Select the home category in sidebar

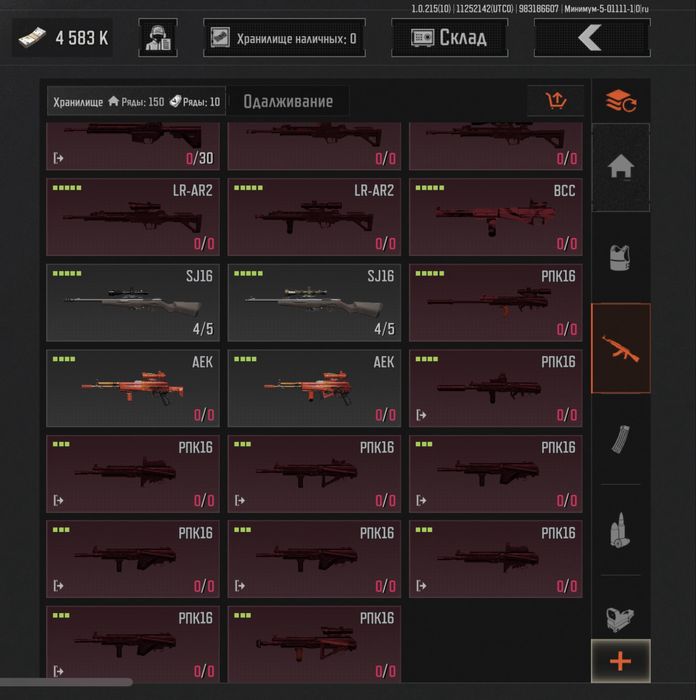point(621,167)
